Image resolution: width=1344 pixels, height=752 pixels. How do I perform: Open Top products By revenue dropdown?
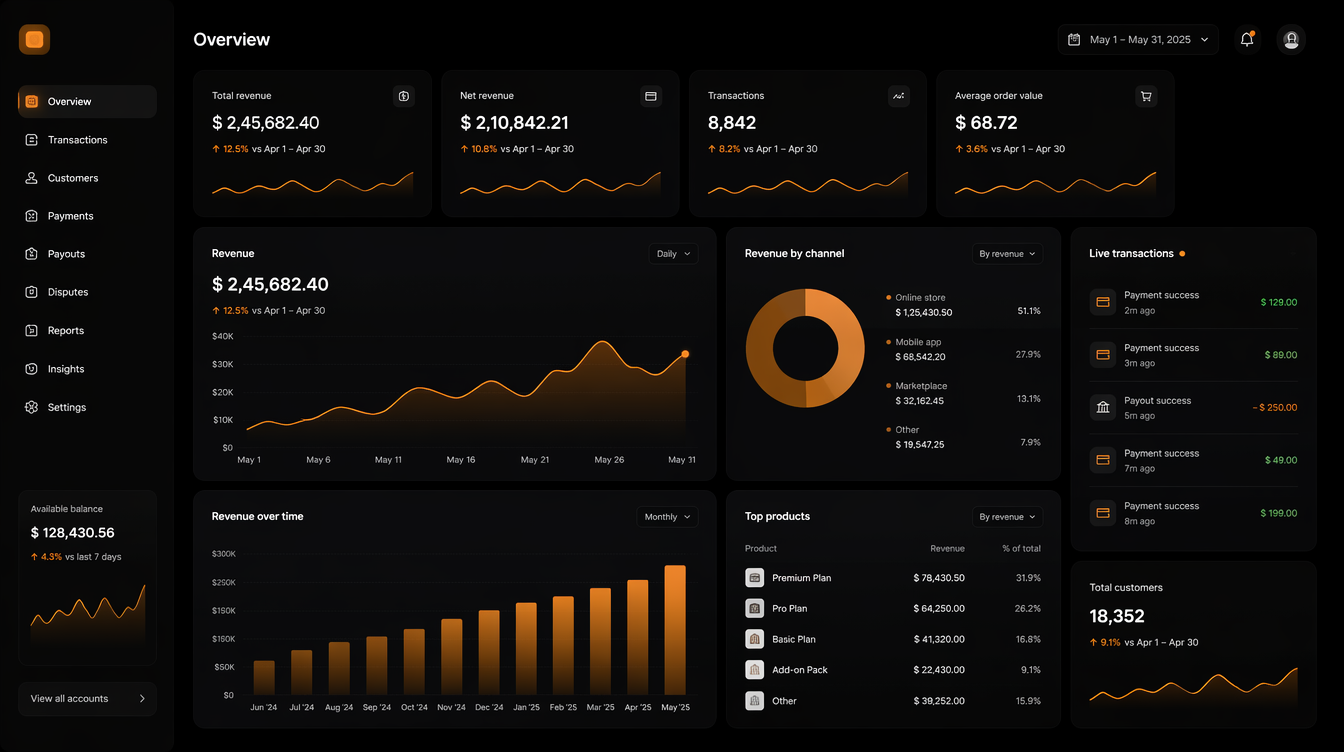click(1007, 517)
